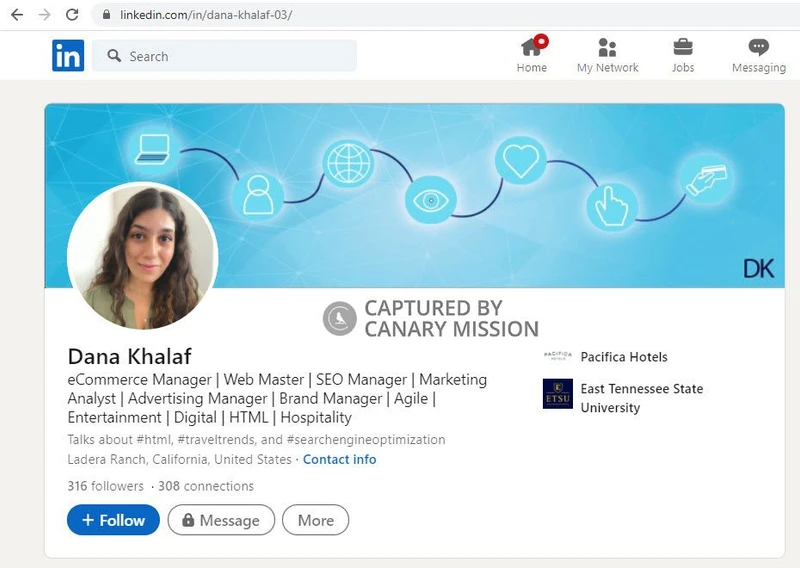The height and width of the screenshot is (568, 800).
Task: Click the URL linkedin.com/in/dana-khalaf-03/ in address bar
Action: pyautogui.click(x=206, y=15)
